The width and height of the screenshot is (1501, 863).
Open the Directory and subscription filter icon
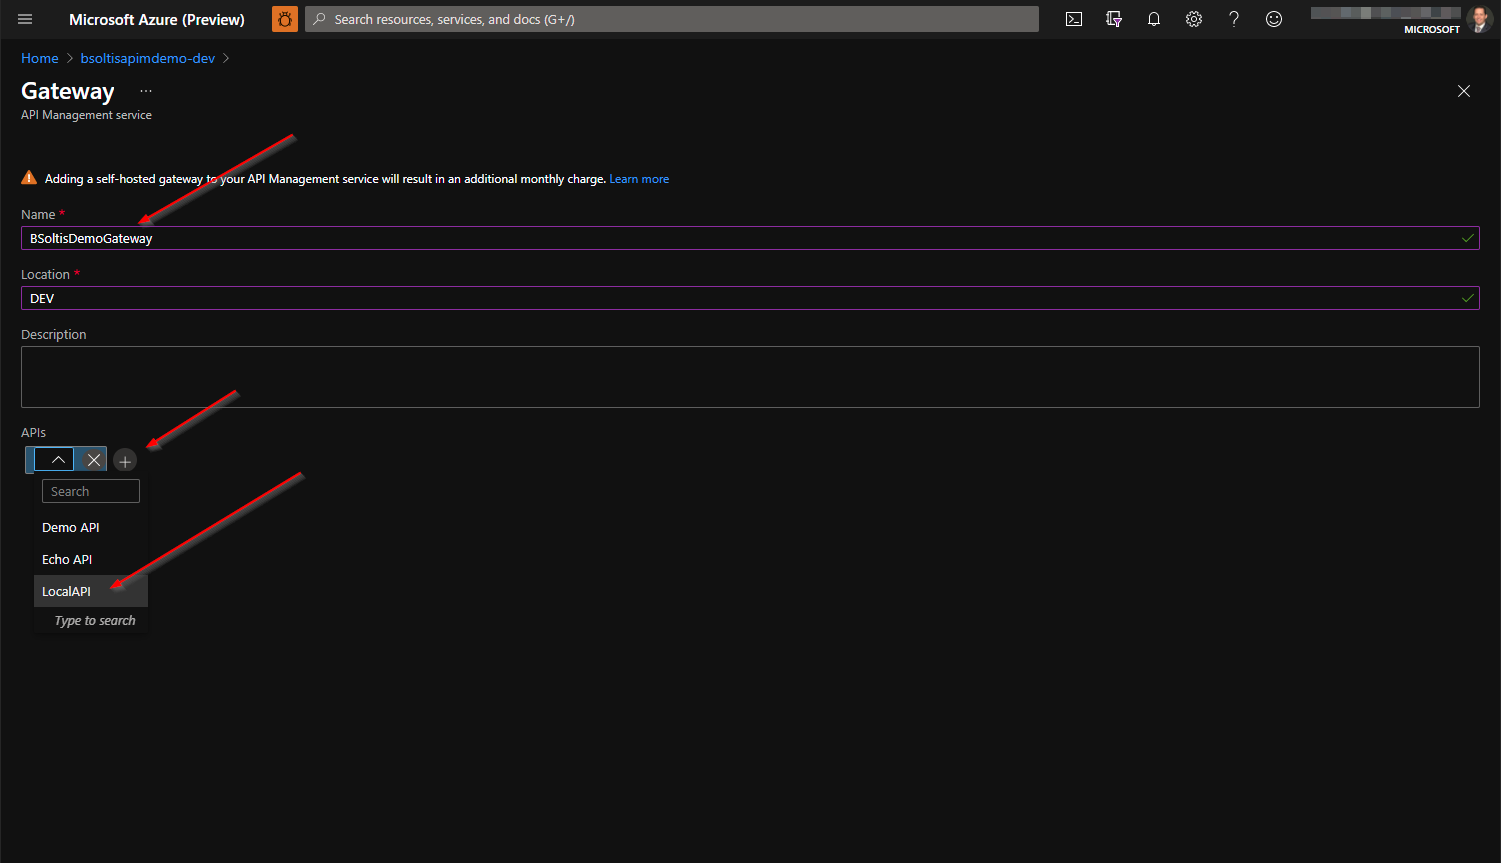(1114, 19)
